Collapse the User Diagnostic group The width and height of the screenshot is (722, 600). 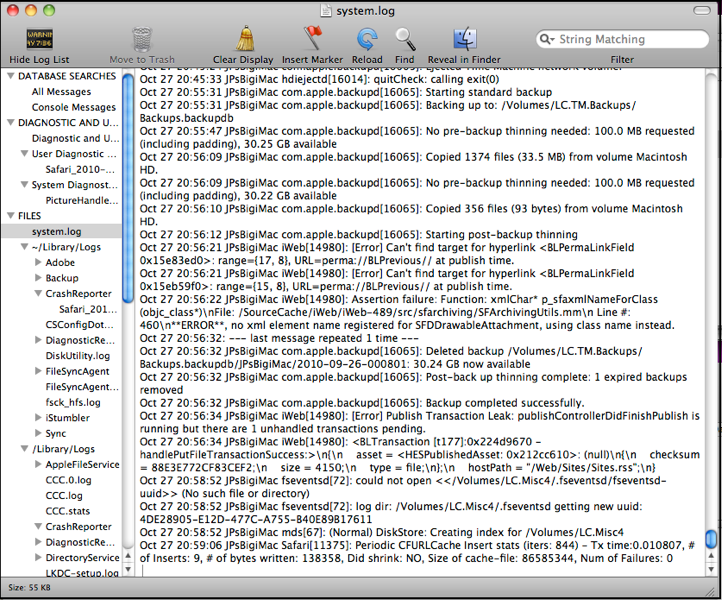(24, 153)
